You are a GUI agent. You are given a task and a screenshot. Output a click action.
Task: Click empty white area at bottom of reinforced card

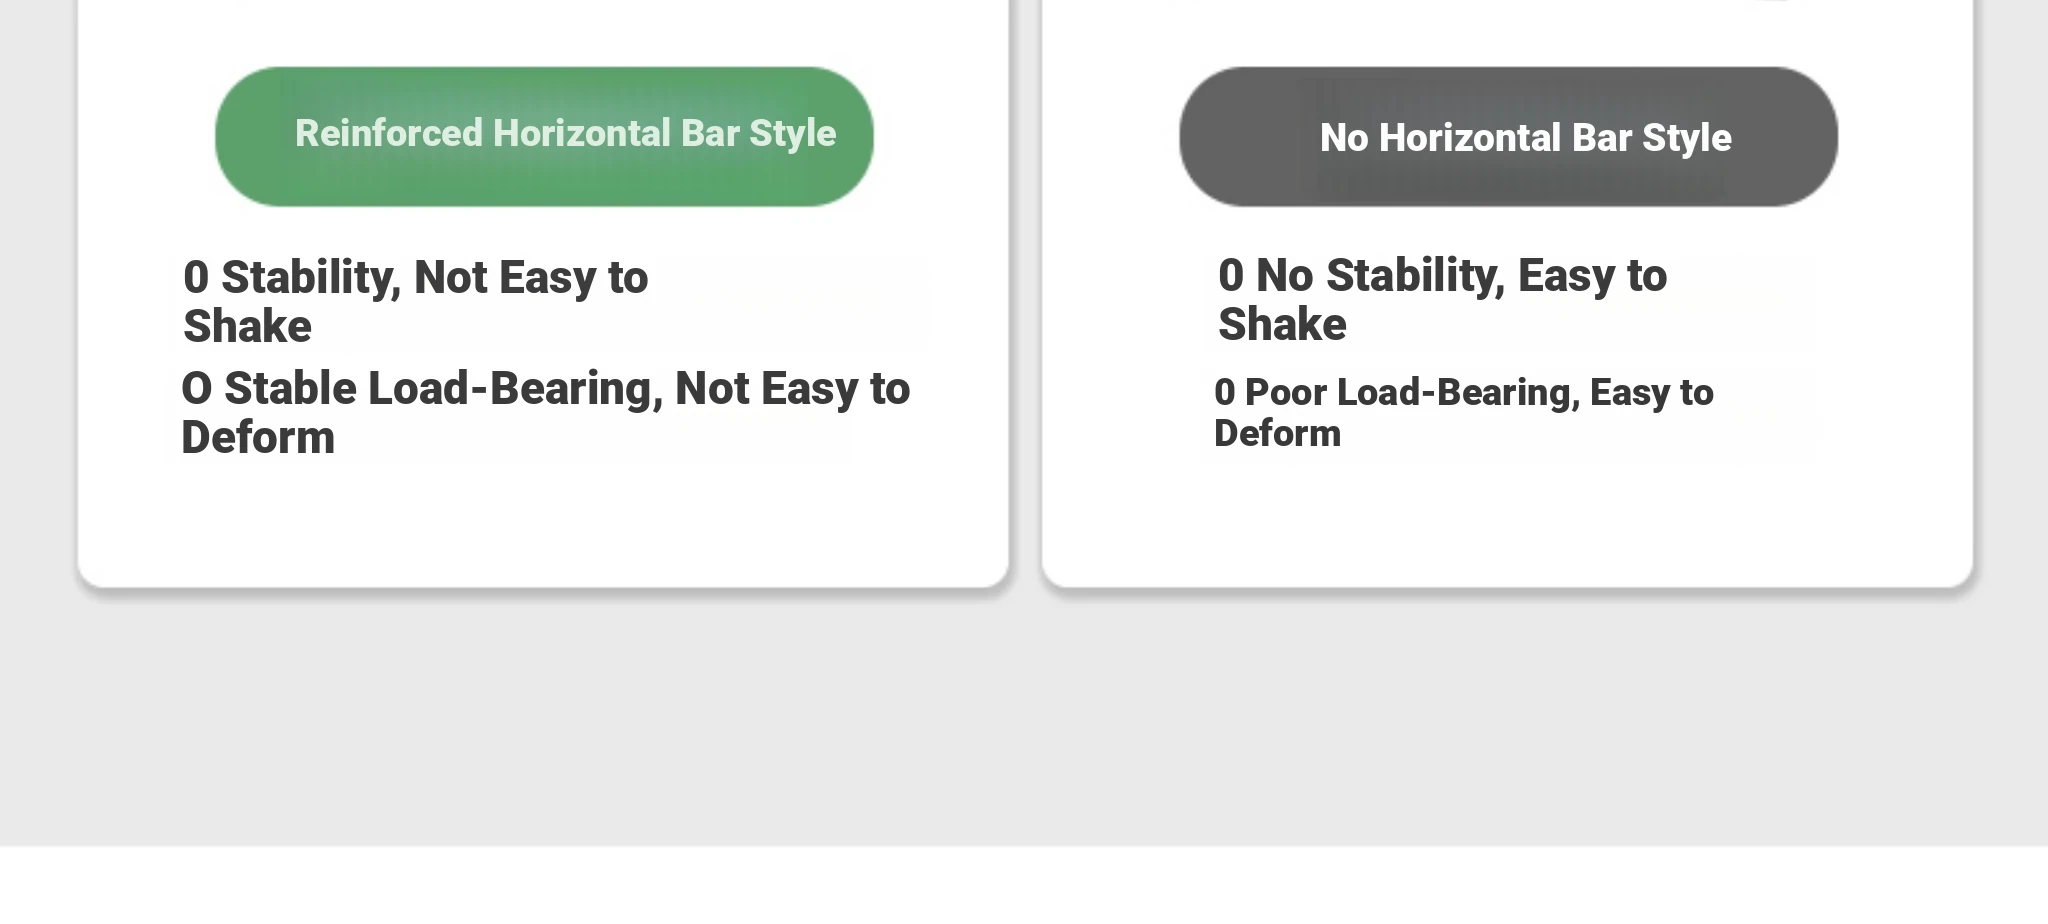pos(543,525)
